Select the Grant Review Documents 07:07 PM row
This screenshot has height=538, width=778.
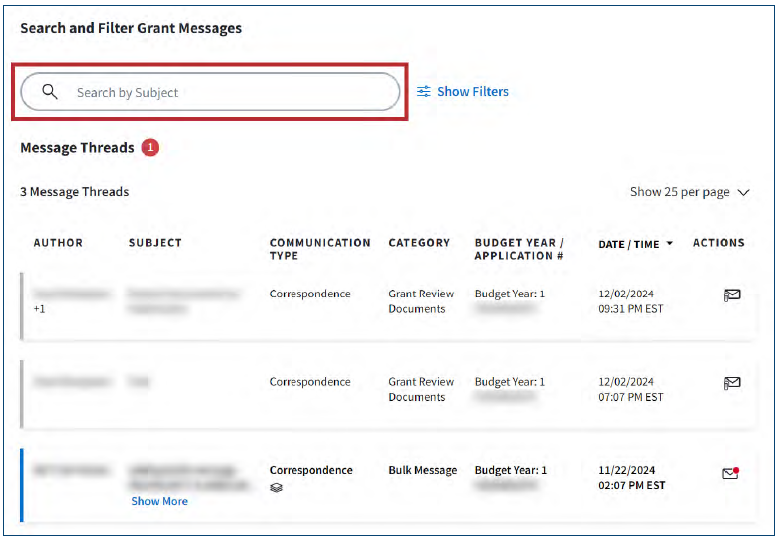pos(421,389)
